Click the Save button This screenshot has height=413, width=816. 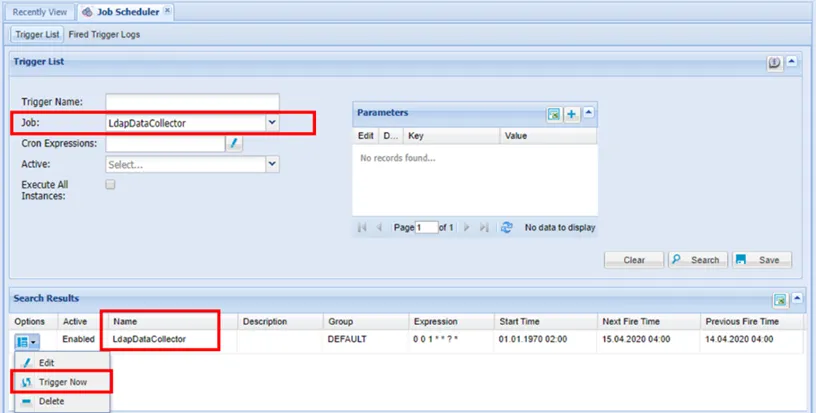(x=762, y=260)
